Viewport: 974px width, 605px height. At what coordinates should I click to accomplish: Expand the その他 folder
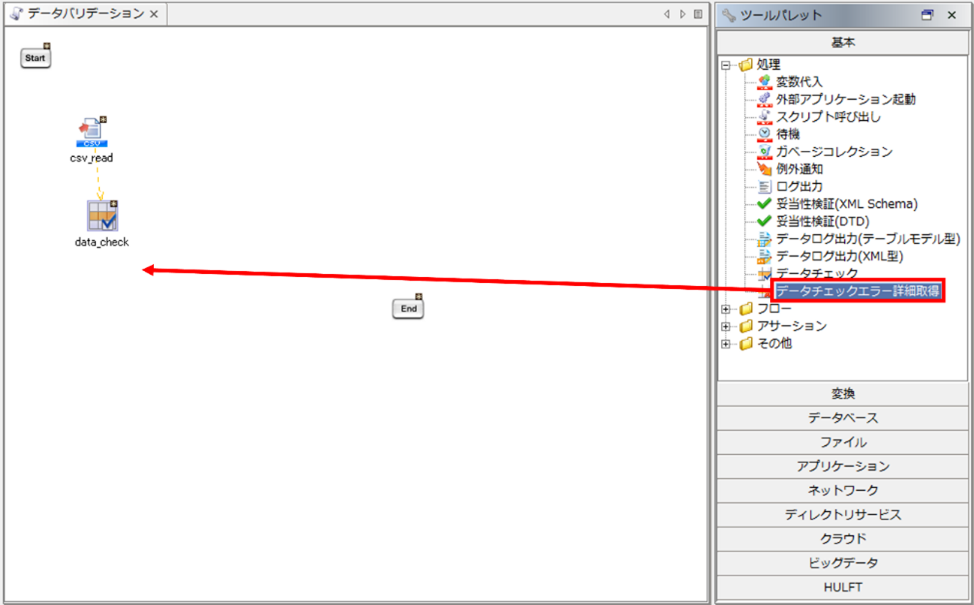(x=726, y=343)
